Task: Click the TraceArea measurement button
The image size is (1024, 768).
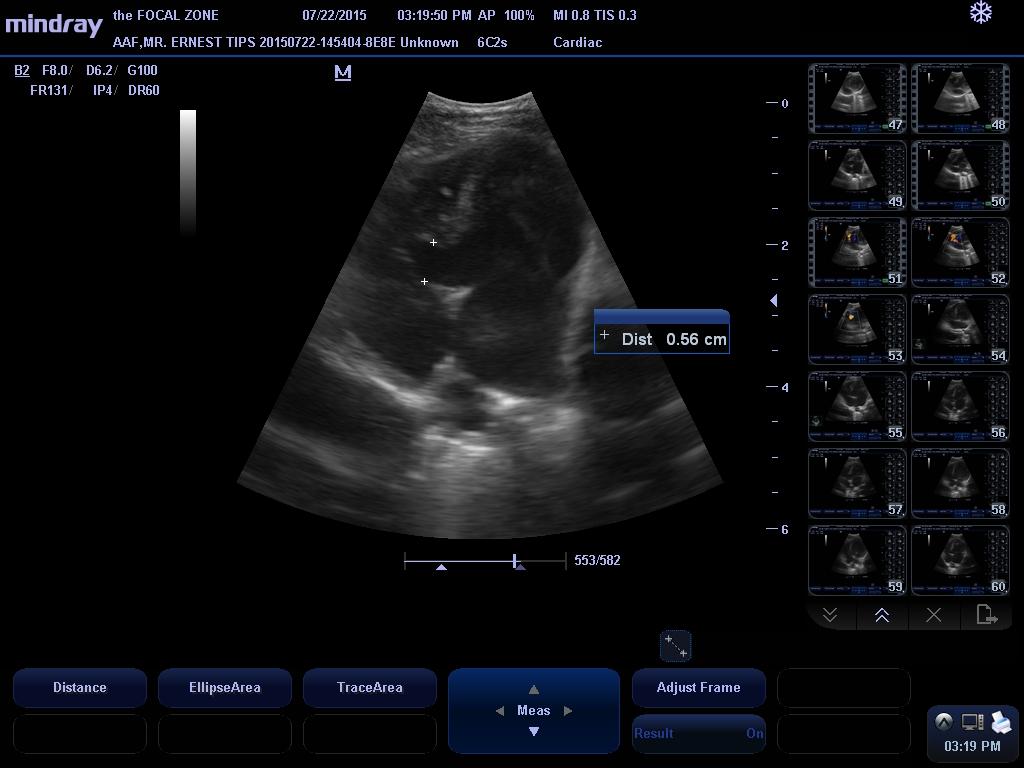Action: pos(369,687)
